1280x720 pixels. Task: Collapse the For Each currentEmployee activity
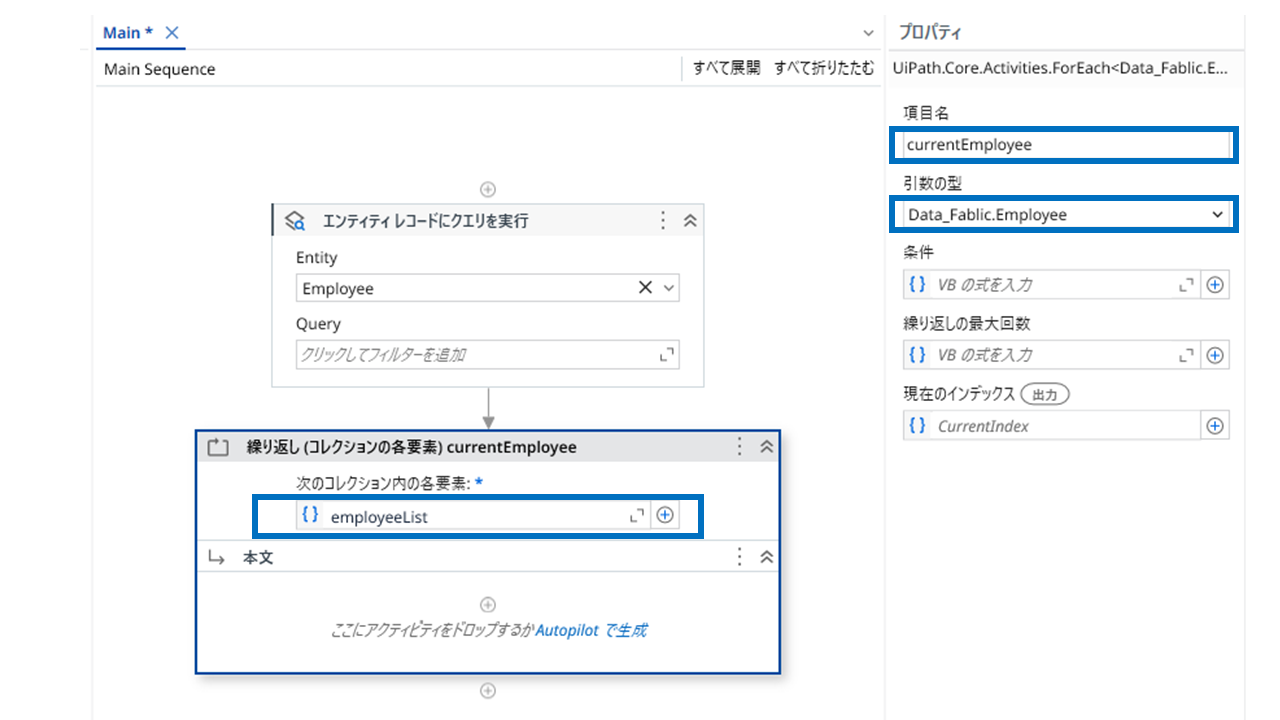[767, 447]
